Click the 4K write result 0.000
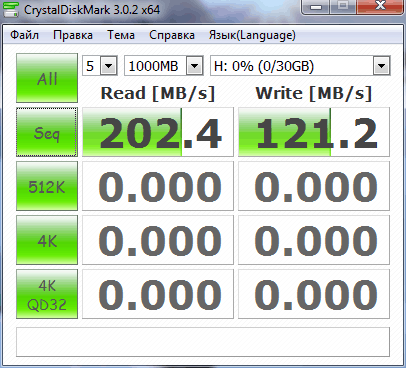The width and height of the screenshot is (406, 368). (x=314, y=240)
